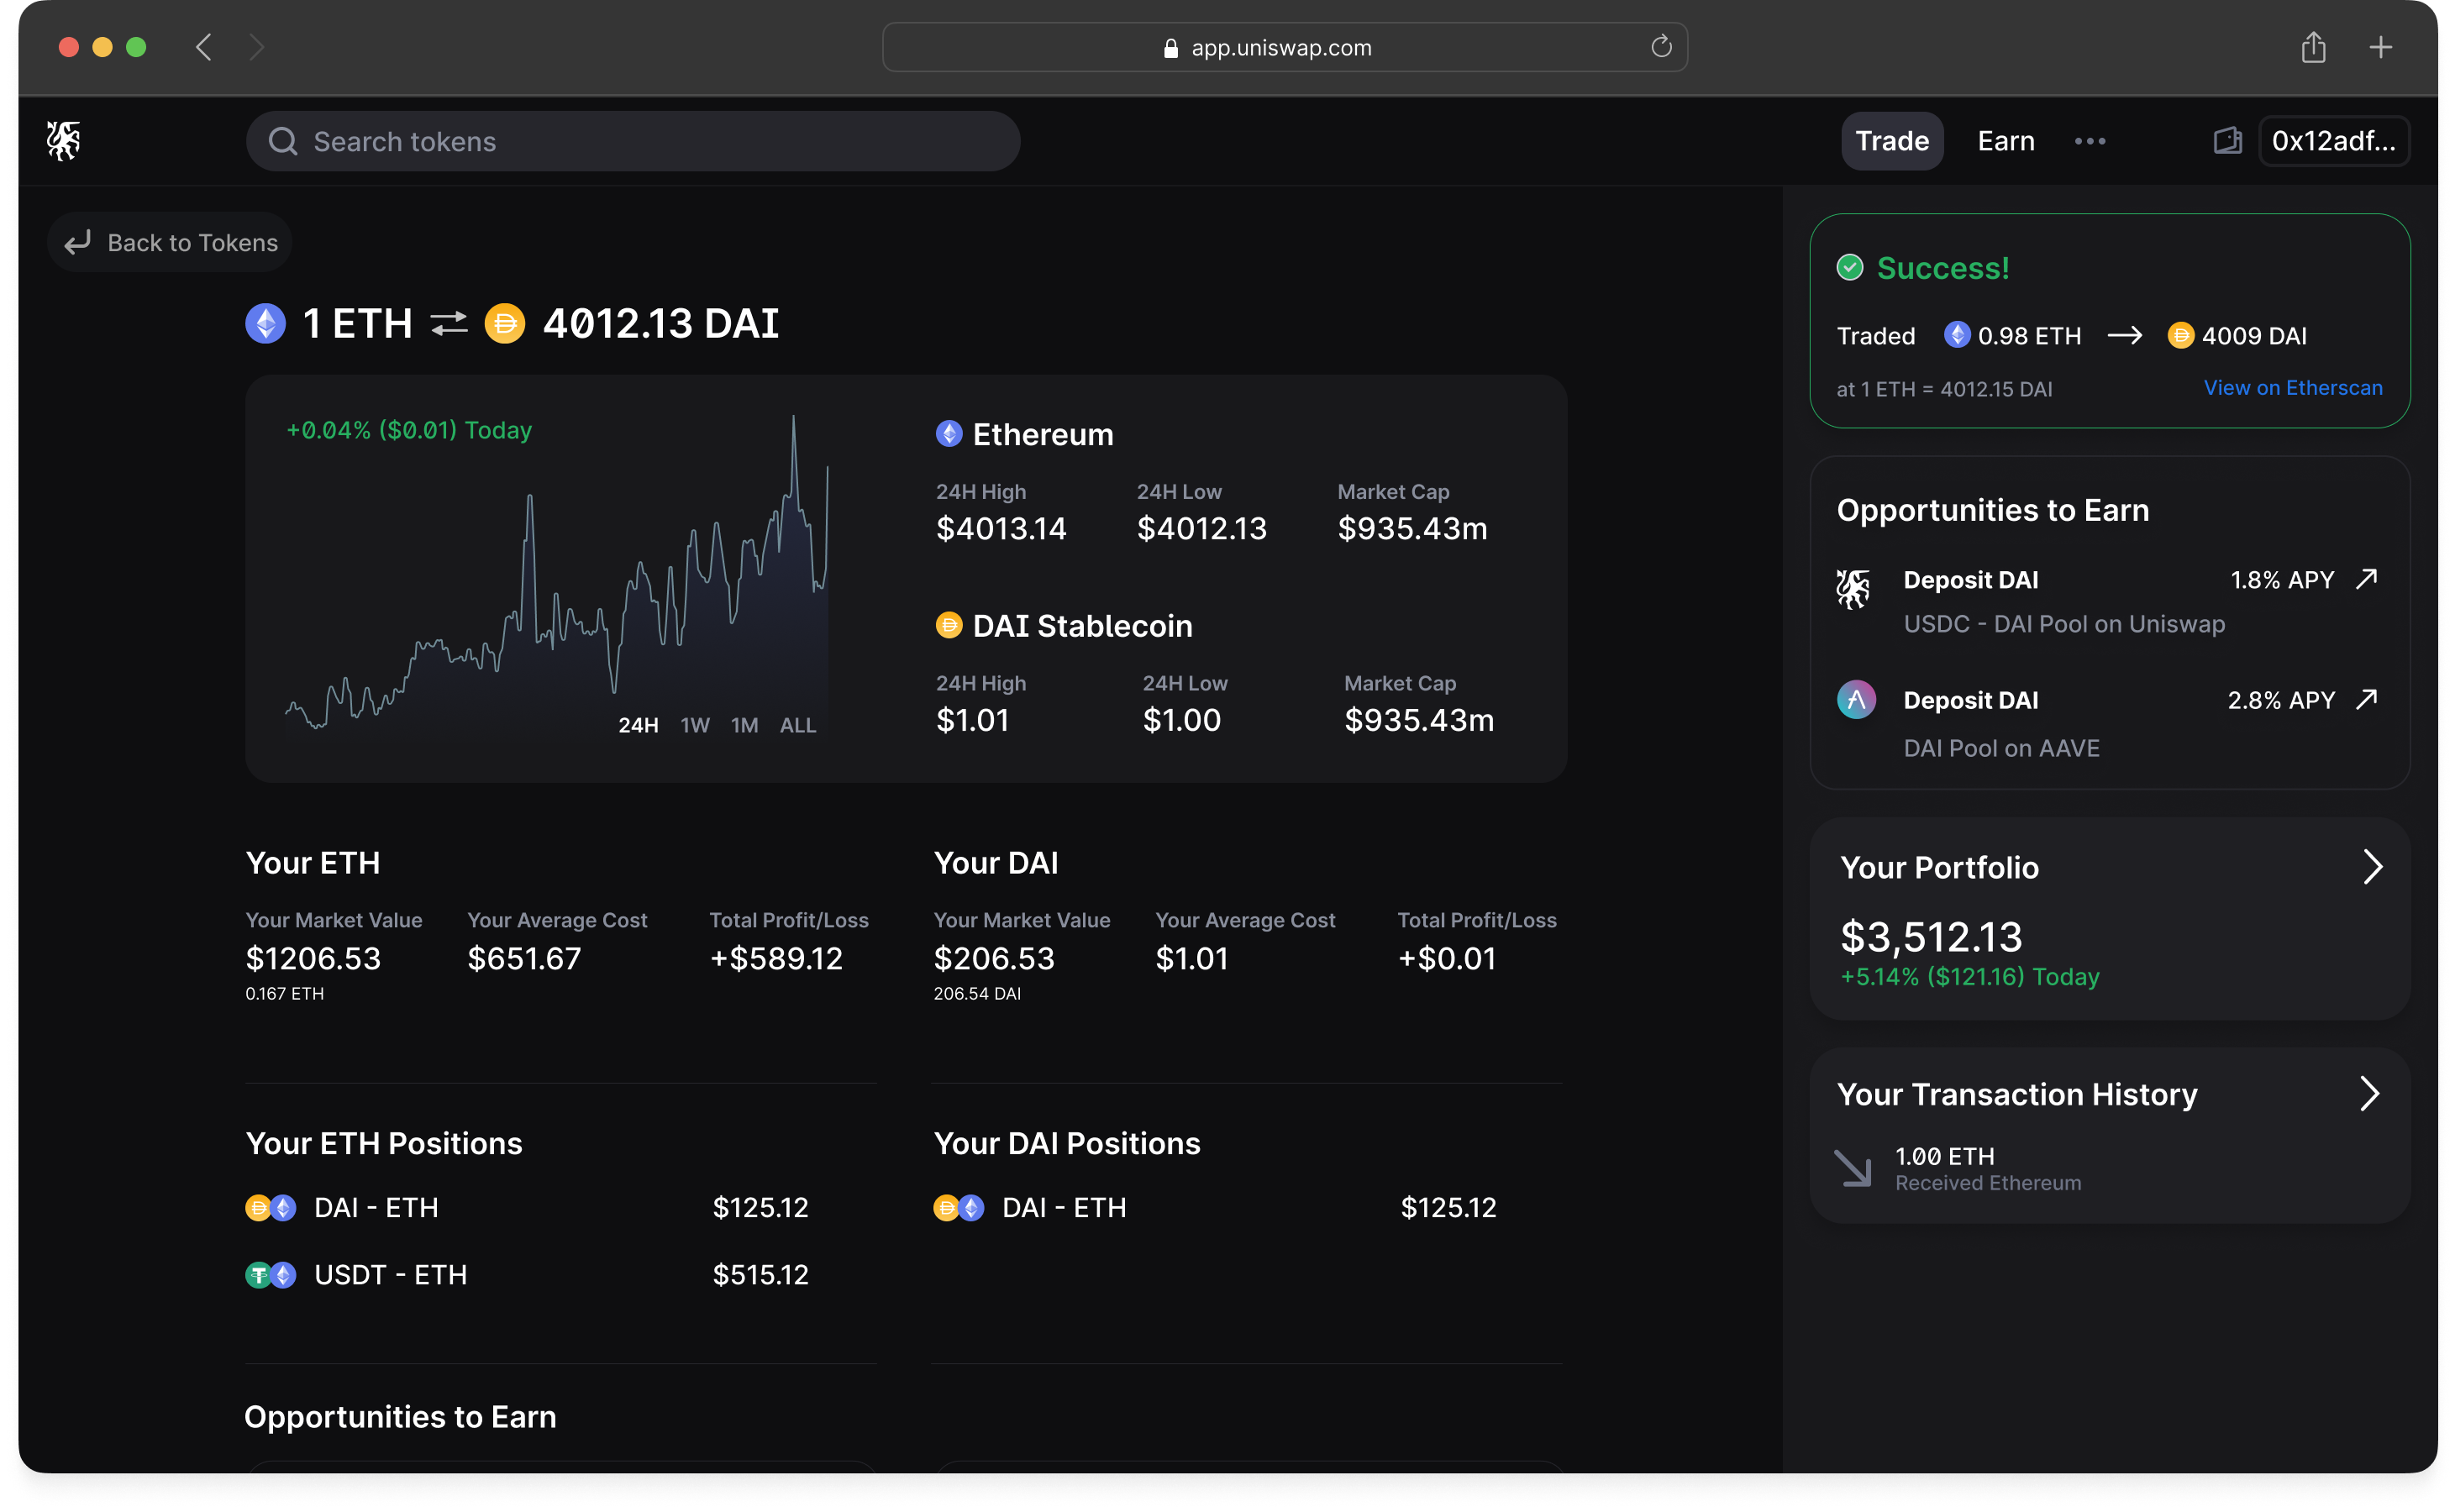
Task: Reload the page with refresh icon
Action: pyautogui.click(x=1661, y=47)
